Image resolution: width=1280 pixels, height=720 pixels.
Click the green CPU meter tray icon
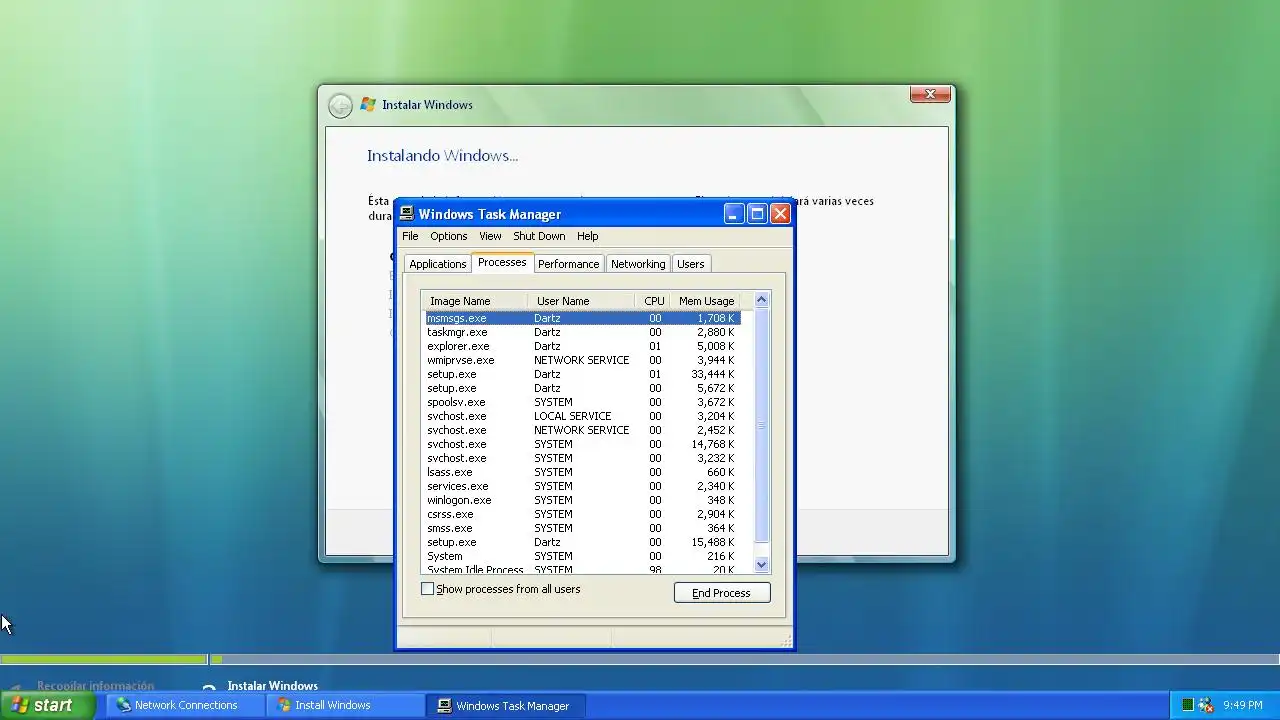tap(1187, 705)
